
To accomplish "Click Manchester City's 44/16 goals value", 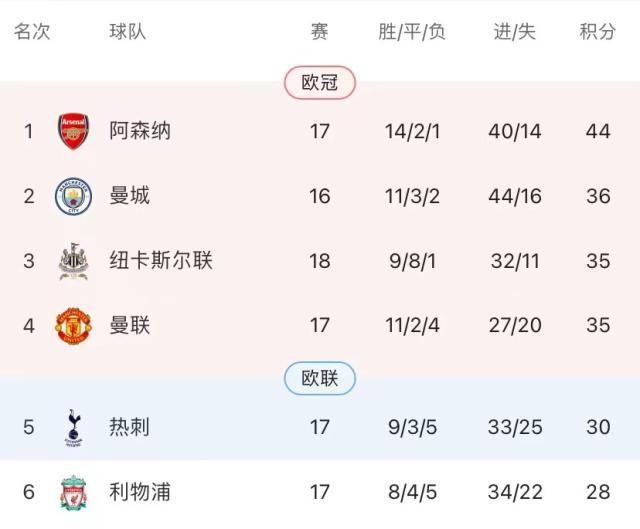I will tap(517, 196).
